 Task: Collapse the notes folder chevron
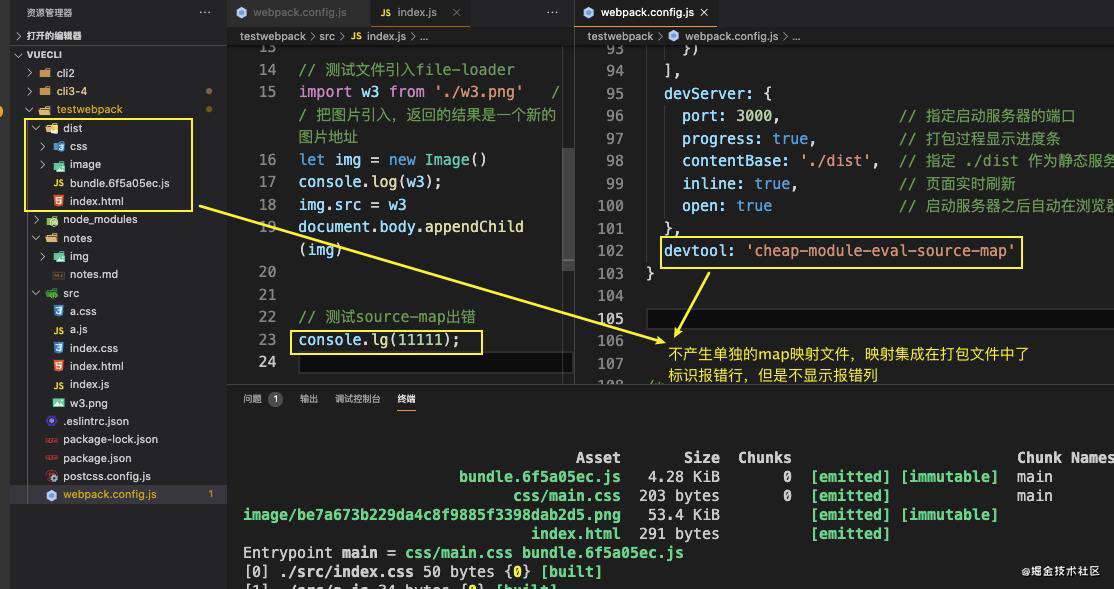click(36, 238)
